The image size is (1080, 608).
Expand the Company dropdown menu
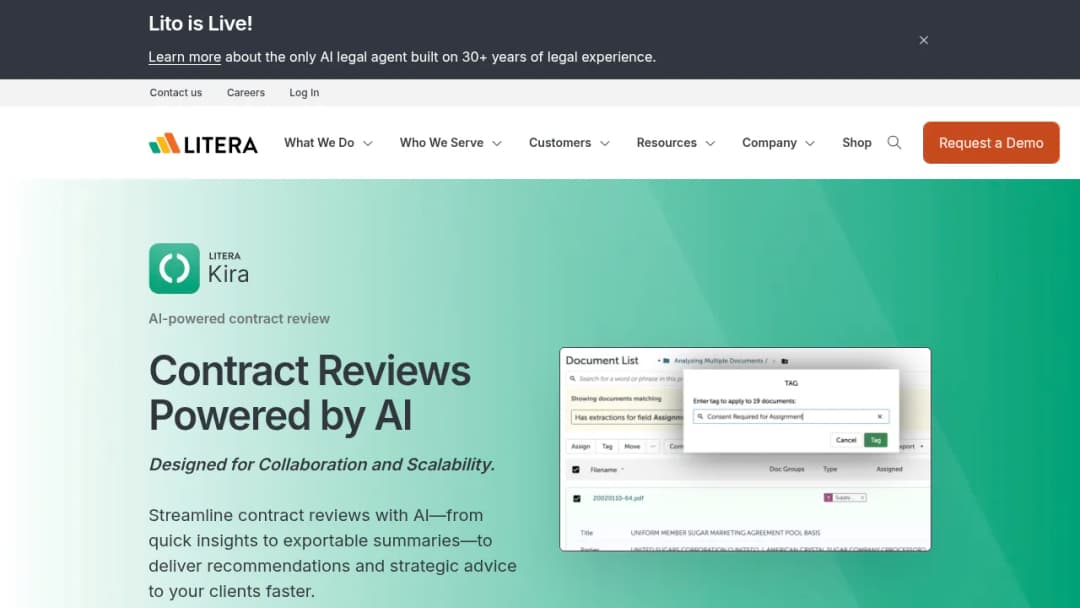tap(778, 143)
